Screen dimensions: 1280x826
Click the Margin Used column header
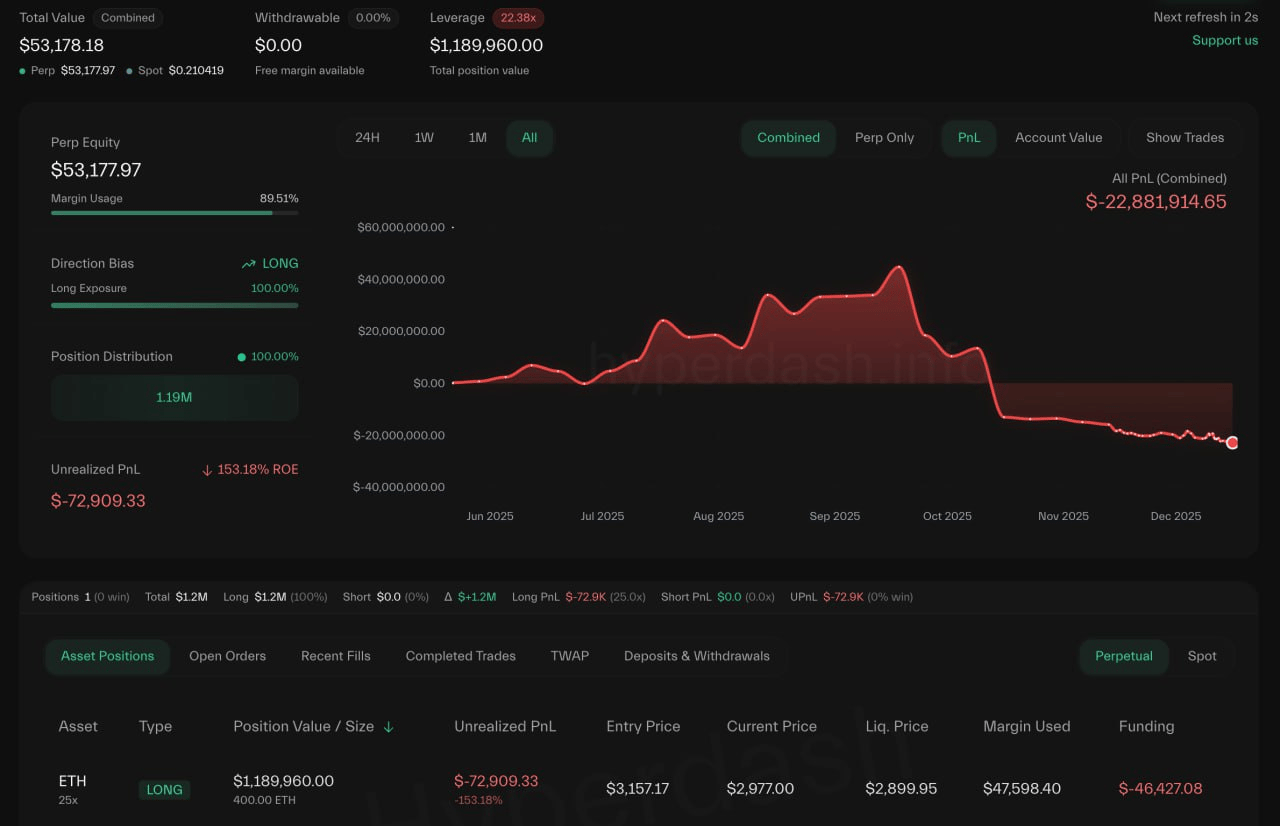(1027, 727)
